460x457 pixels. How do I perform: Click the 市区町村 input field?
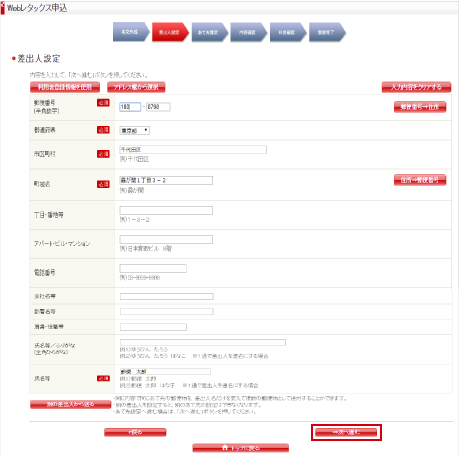(193, 150)
